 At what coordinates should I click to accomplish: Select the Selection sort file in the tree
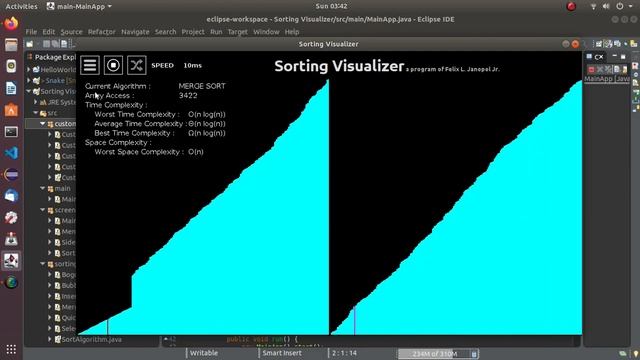pos(65,329)
